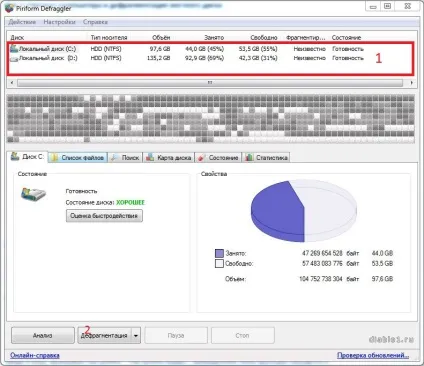The width and height of the screenshot is (424, 366).
Task: Sort by the Тип носителя column header
Action: (x=109, y=38)
